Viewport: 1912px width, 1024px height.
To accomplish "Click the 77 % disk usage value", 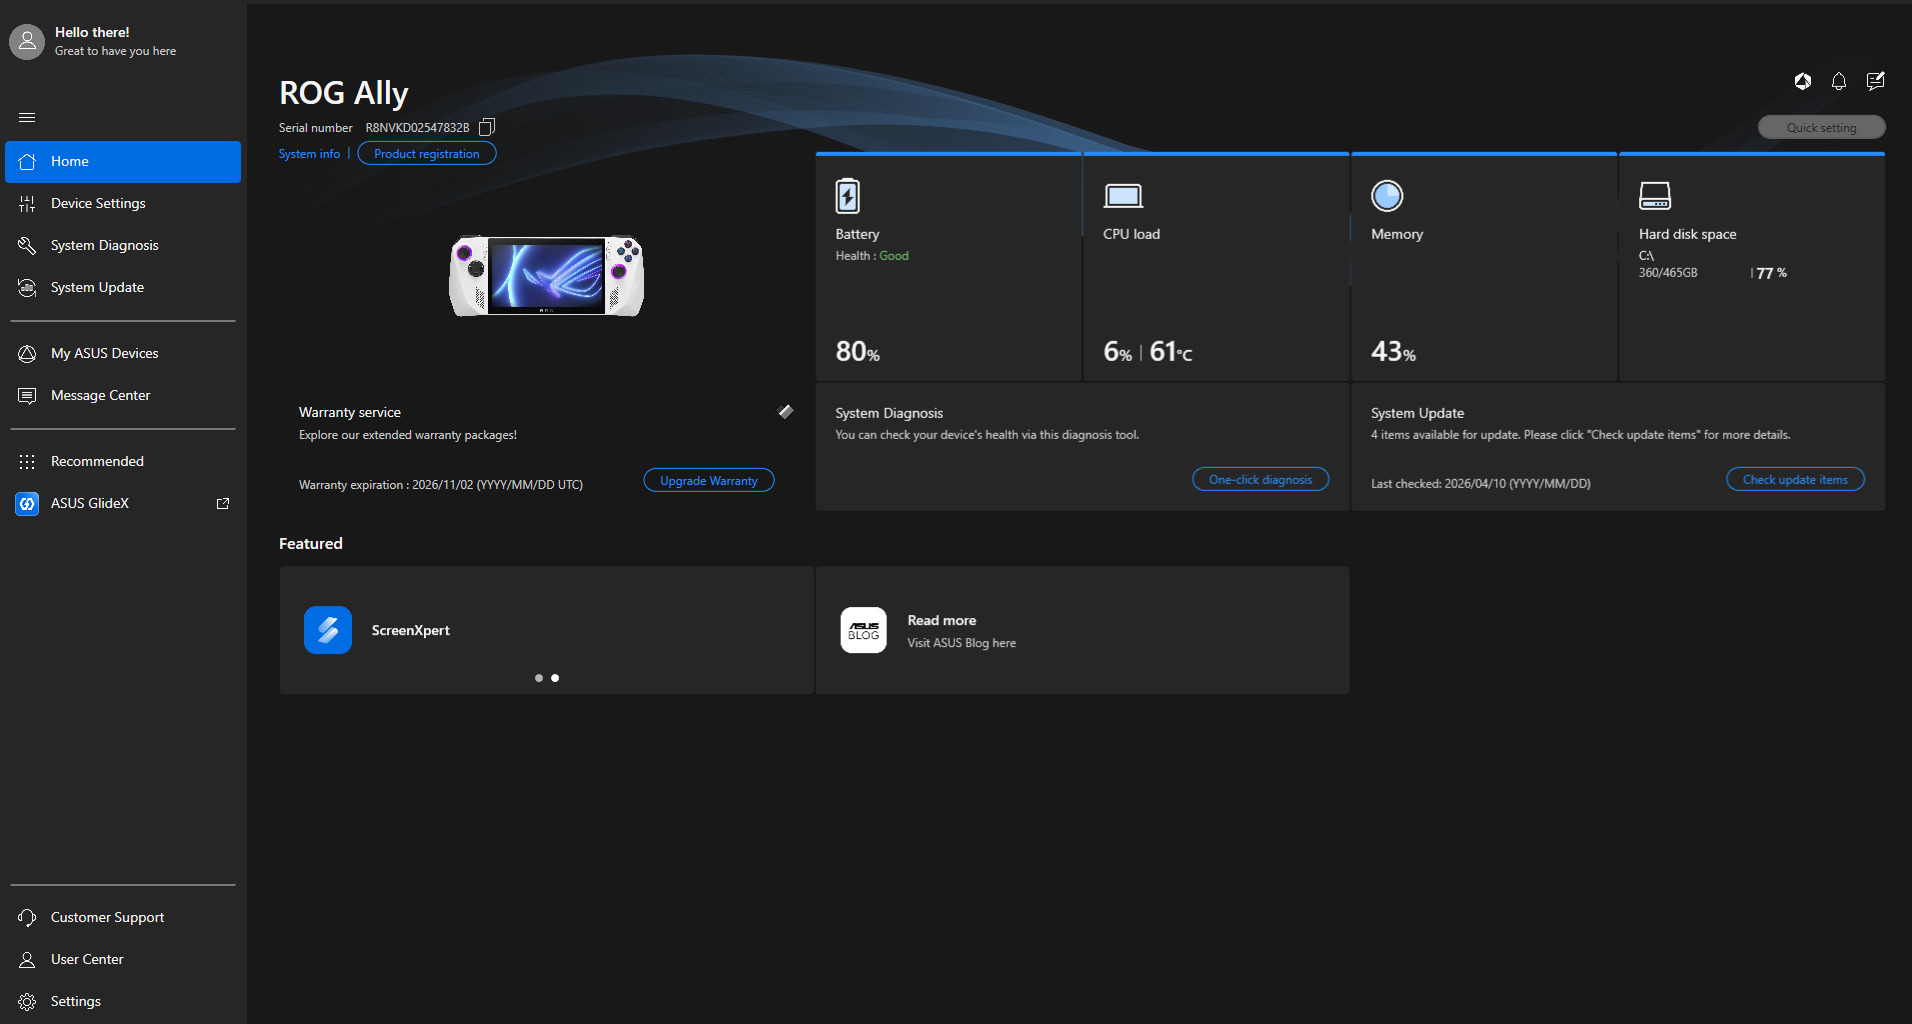I will (1772, 273).
